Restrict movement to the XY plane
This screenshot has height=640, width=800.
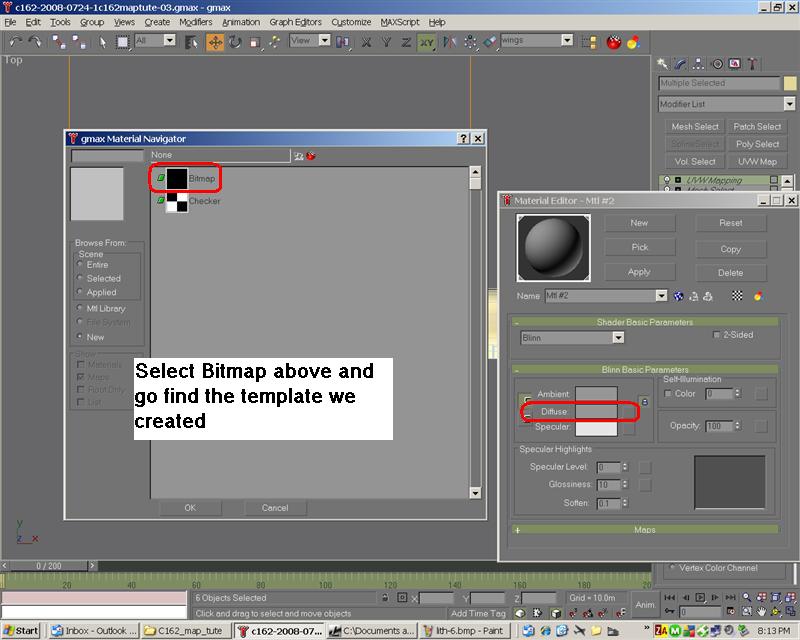pos(427,42)
